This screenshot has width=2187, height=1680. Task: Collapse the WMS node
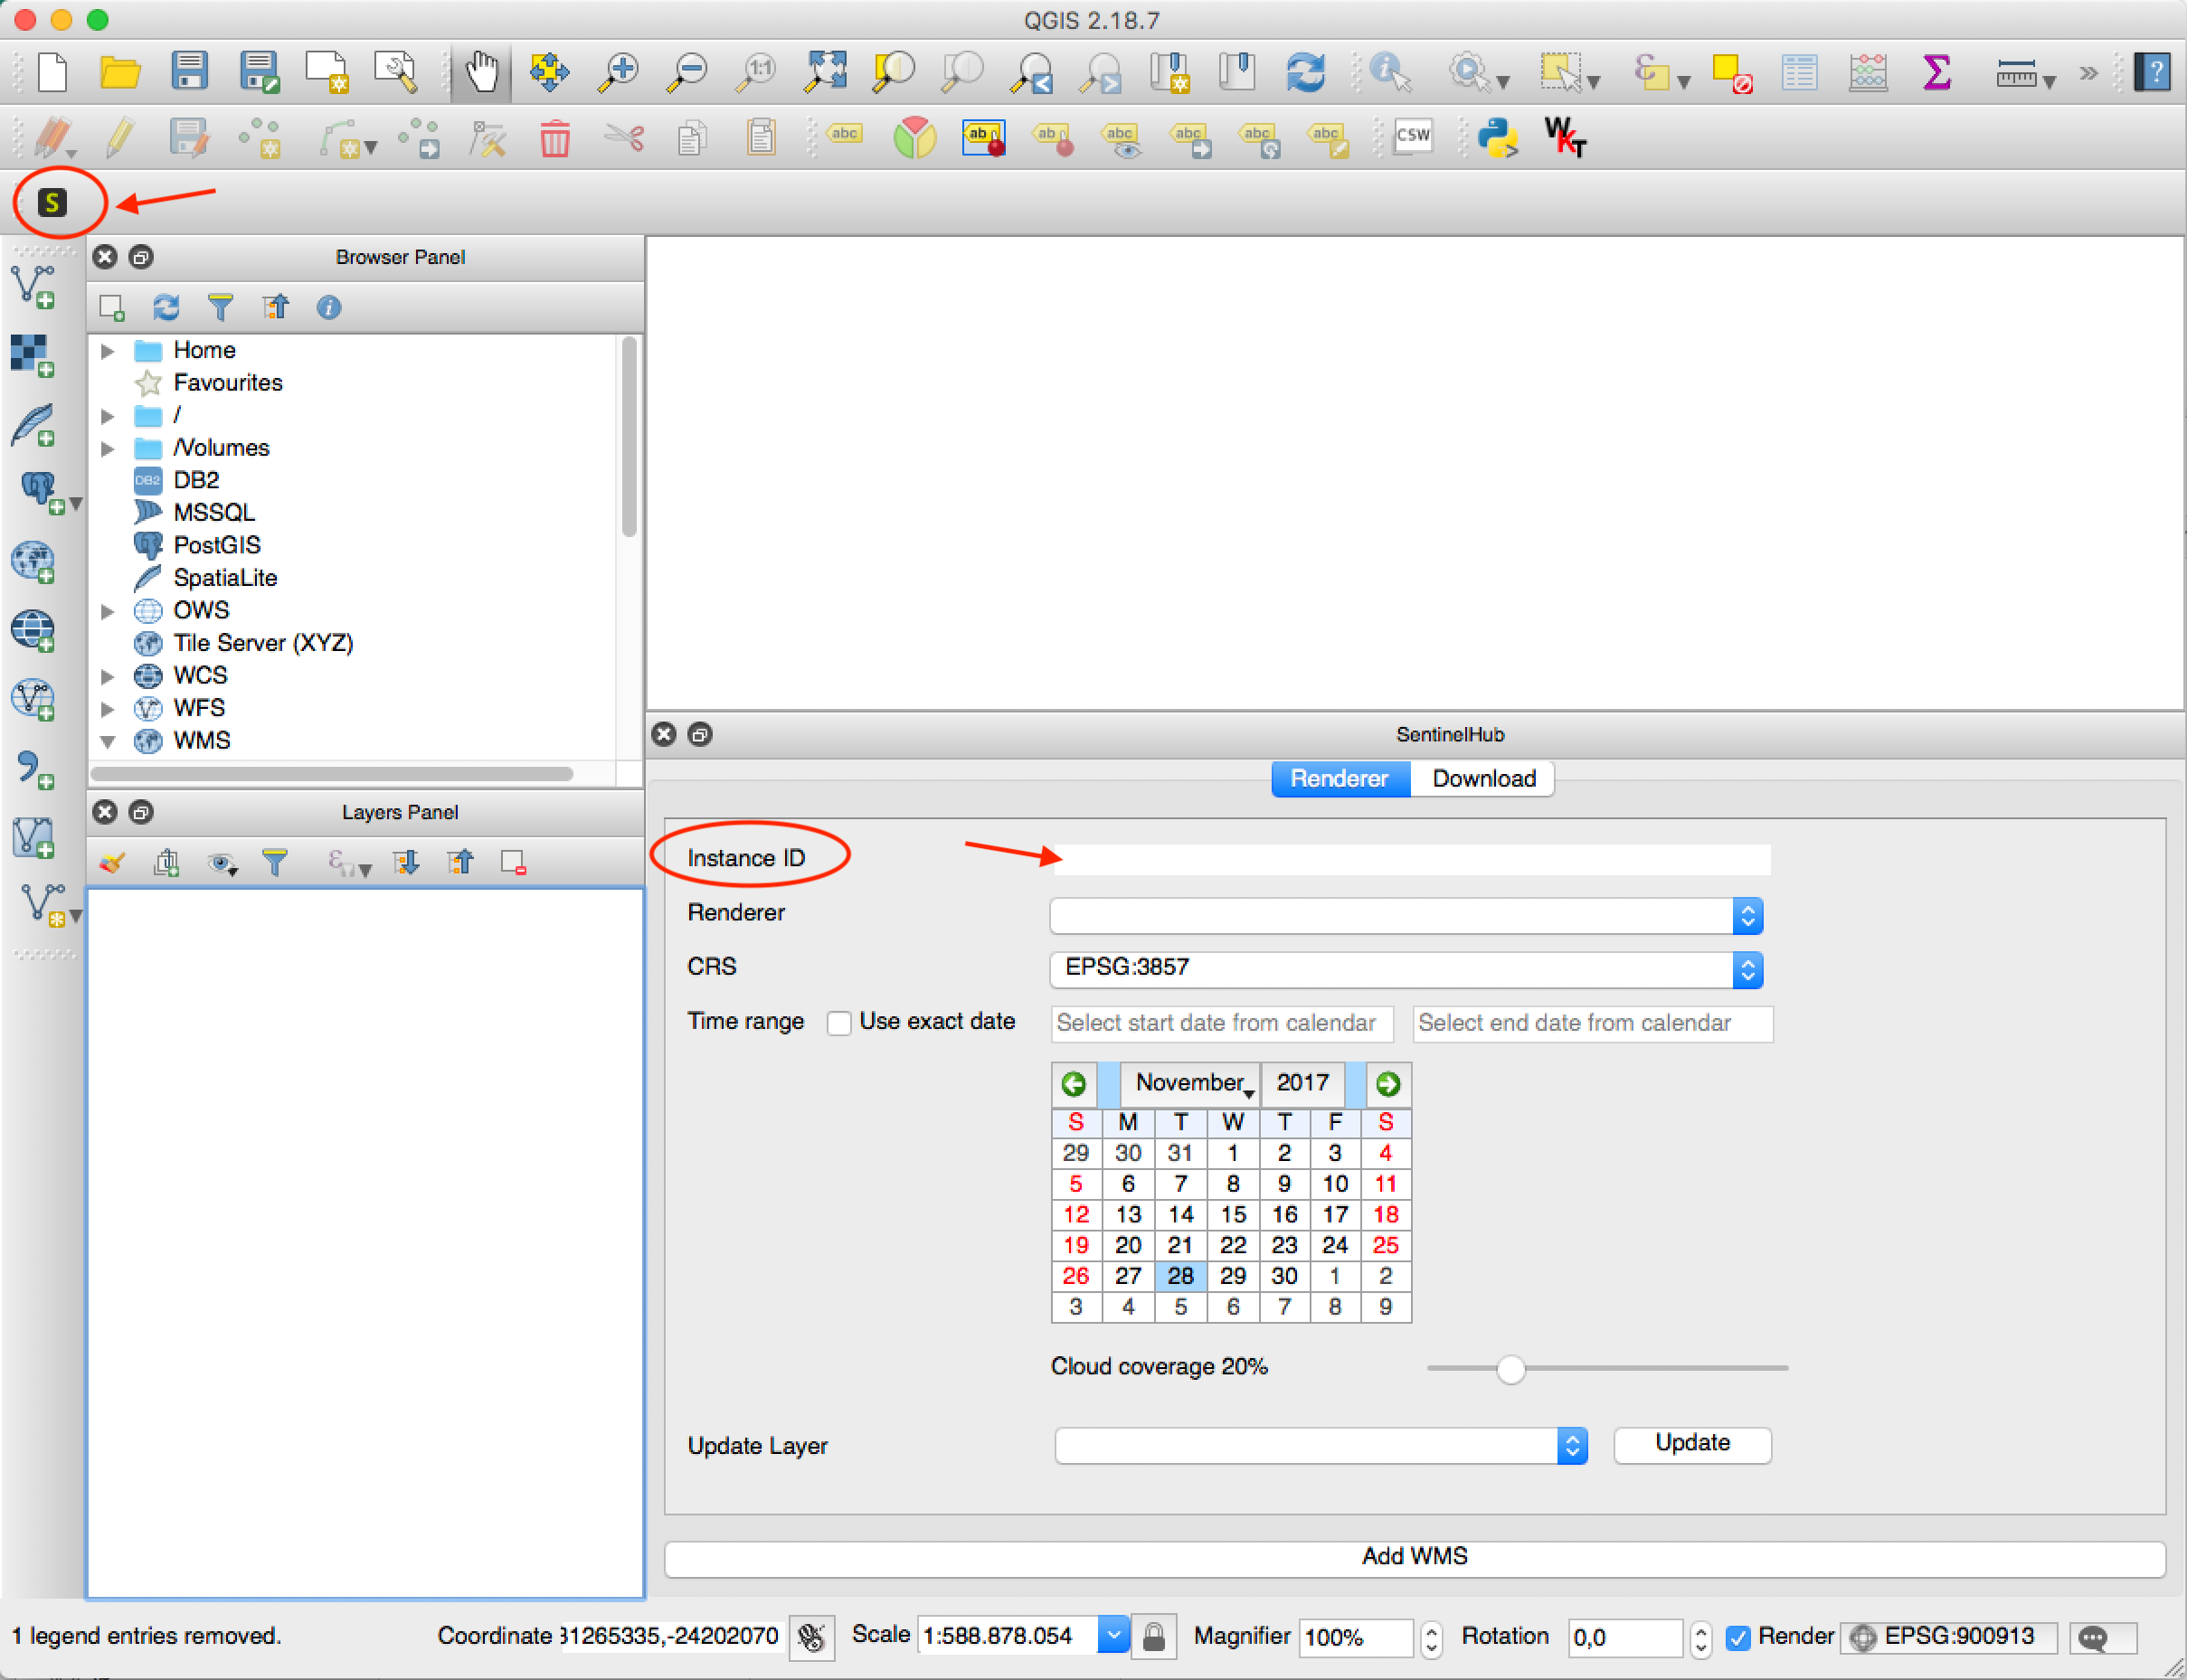[x=108, y=742]
